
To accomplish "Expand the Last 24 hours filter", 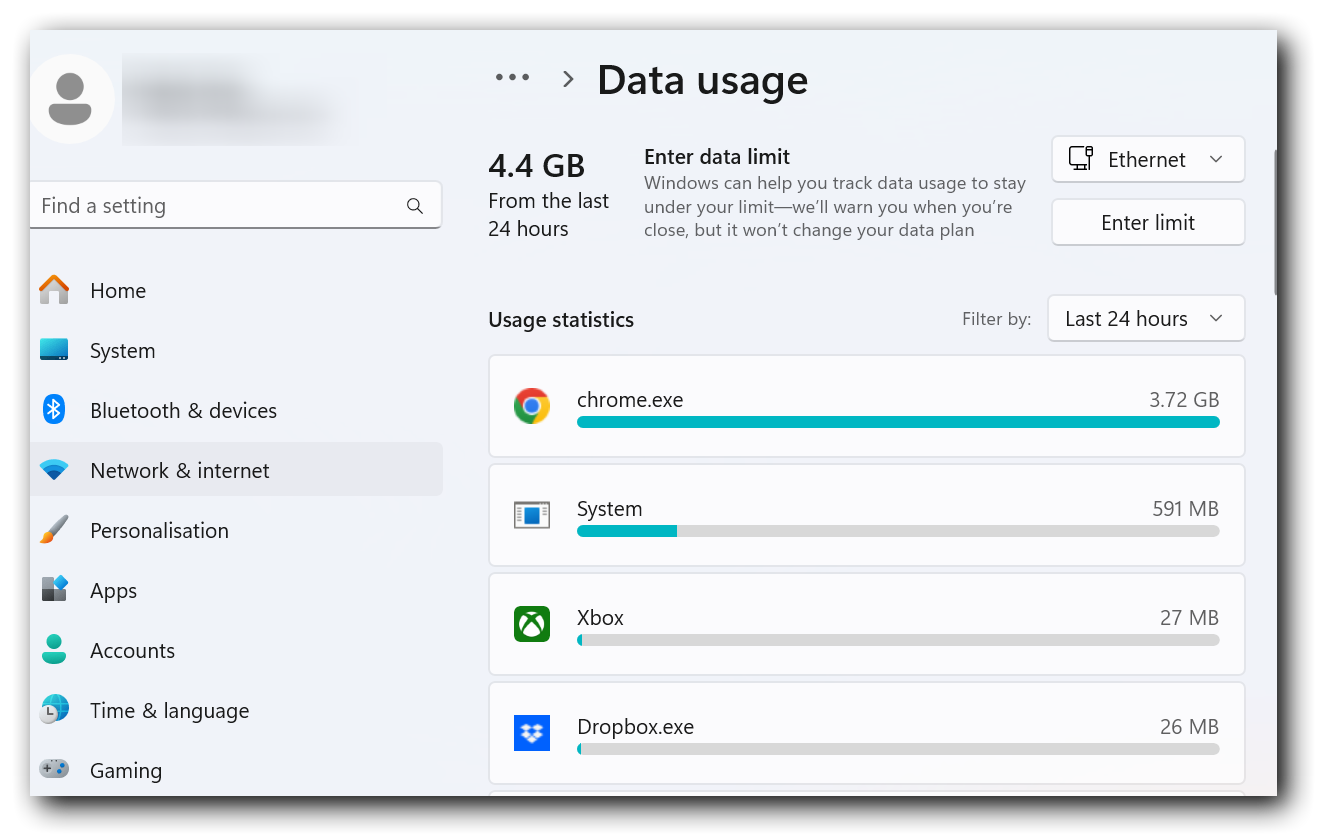I will coord(1145,319).
